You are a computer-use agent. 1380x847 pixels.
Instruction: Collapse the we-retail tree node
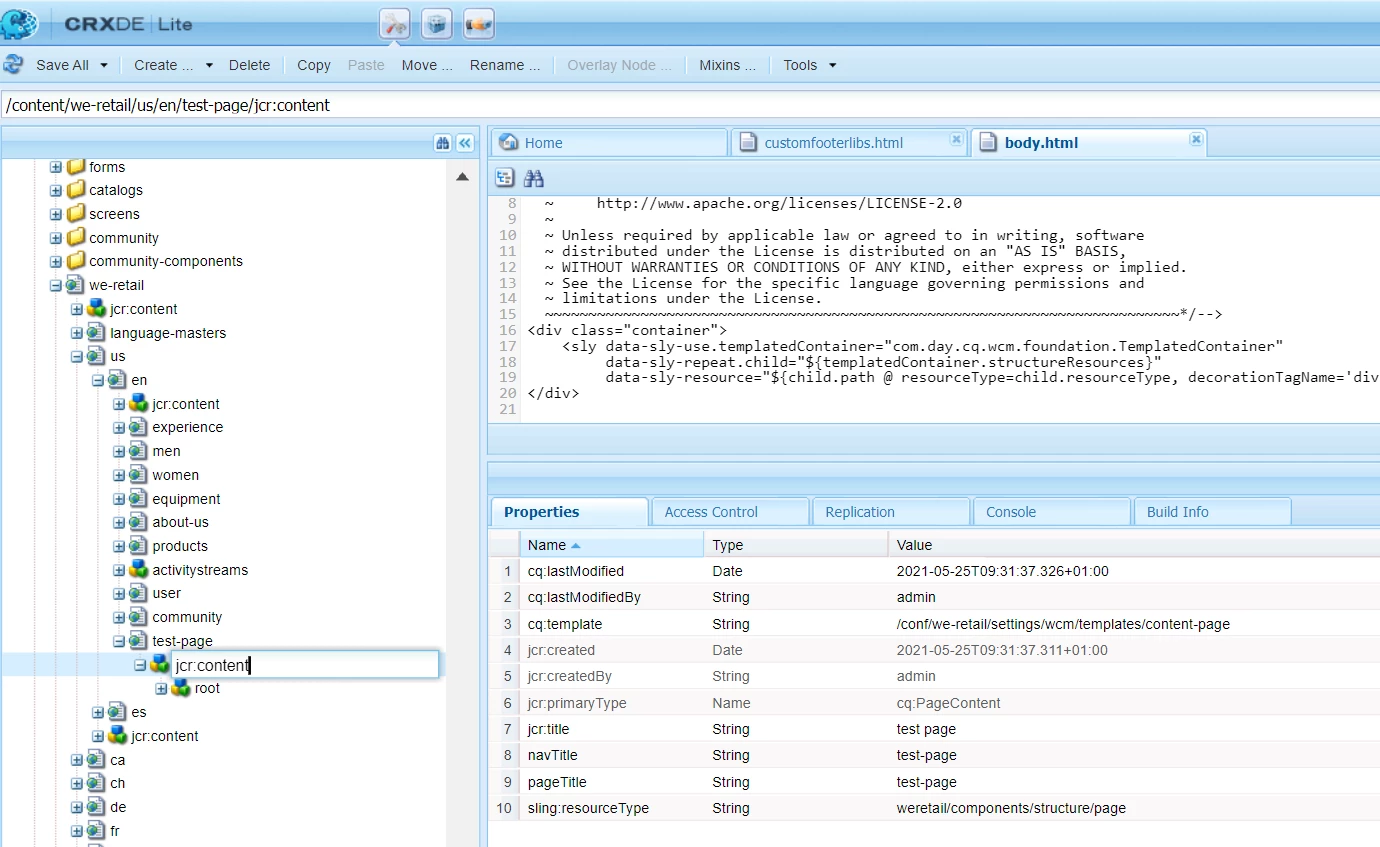pyautogui.click(x=56, y=285)
